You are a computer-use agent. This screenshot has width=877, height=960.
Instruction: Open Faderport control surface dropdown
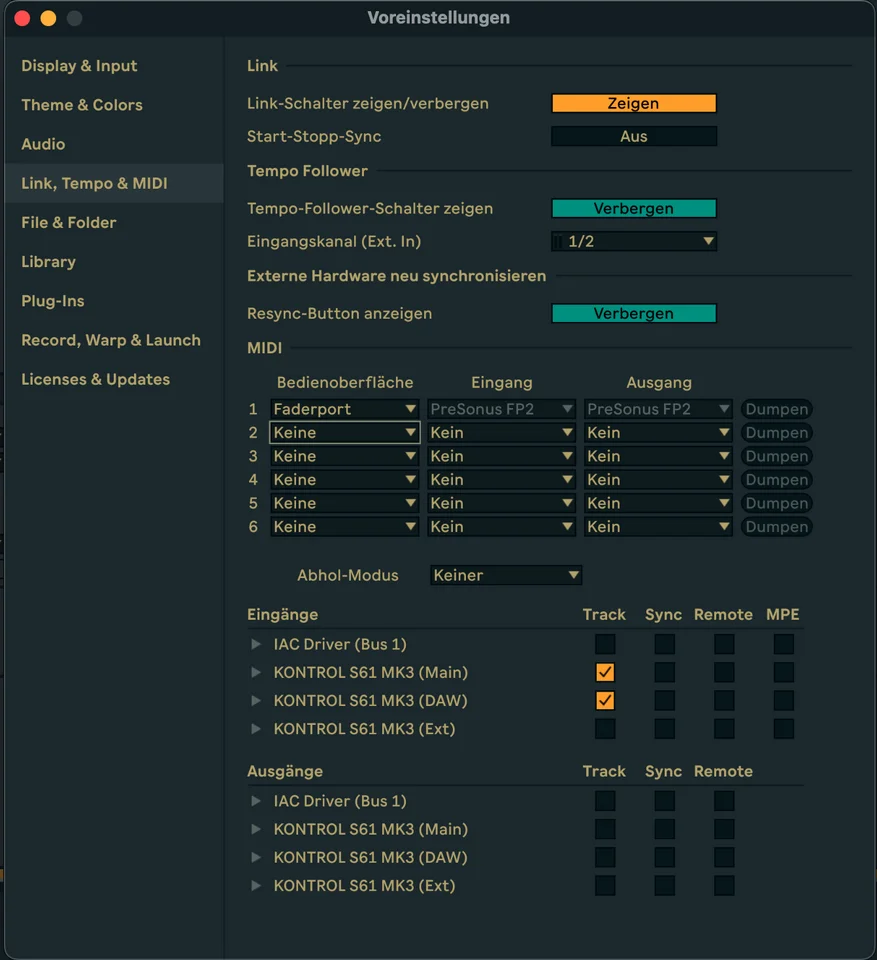344,409
